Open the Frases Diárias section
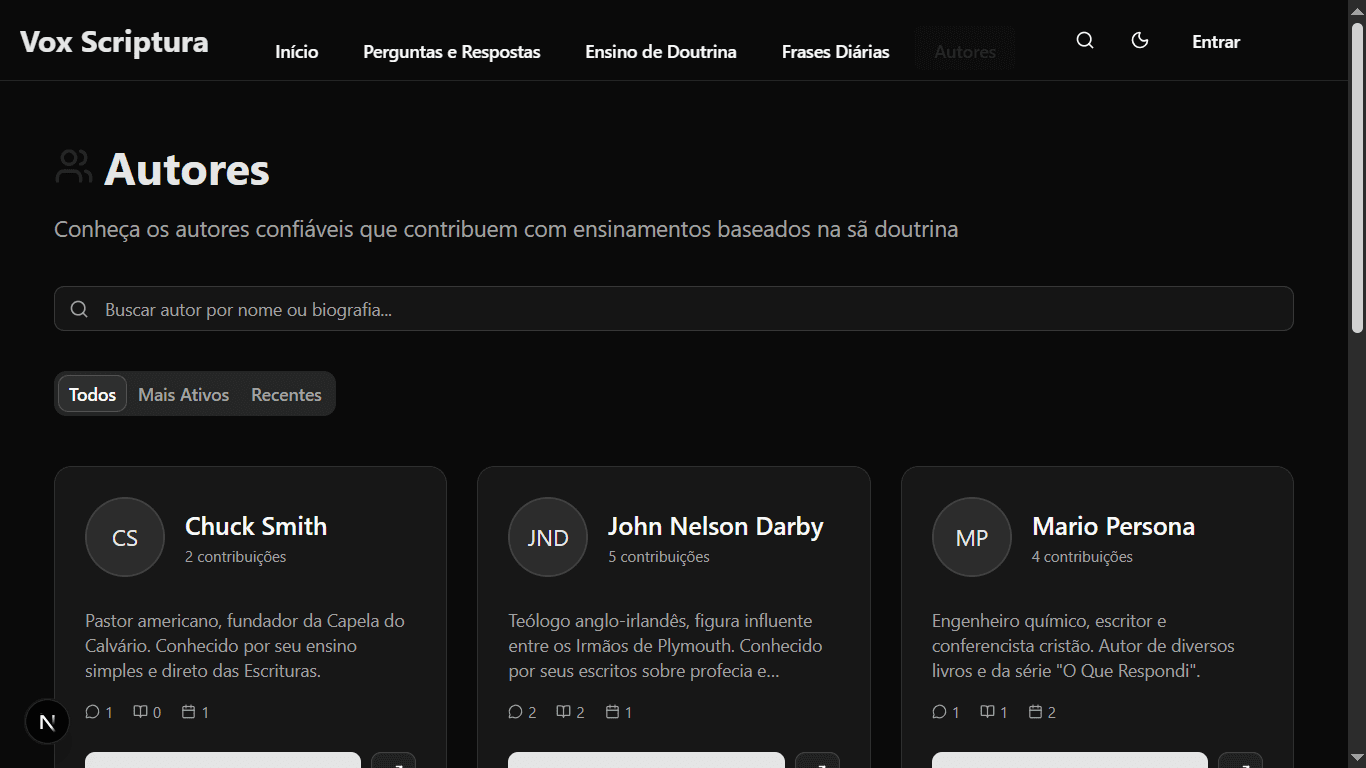The image size is (1366, 768). click(835, 51)
